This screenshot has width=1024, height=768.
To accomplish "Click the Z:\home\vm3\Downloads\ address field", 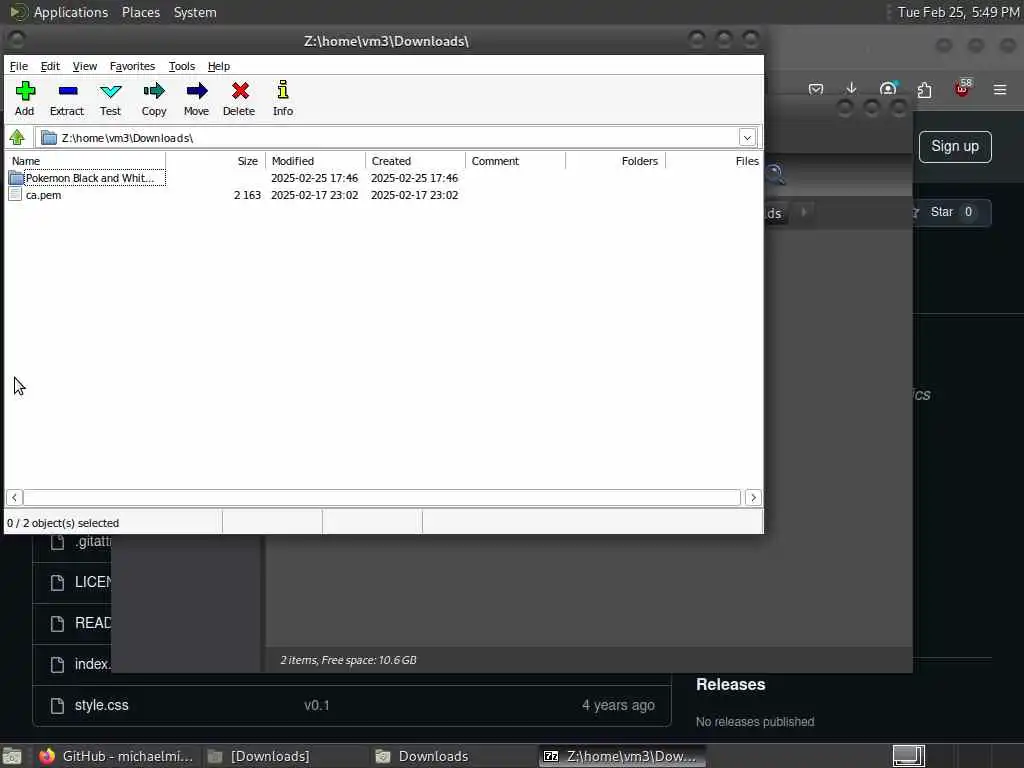I will coord(388,138).
